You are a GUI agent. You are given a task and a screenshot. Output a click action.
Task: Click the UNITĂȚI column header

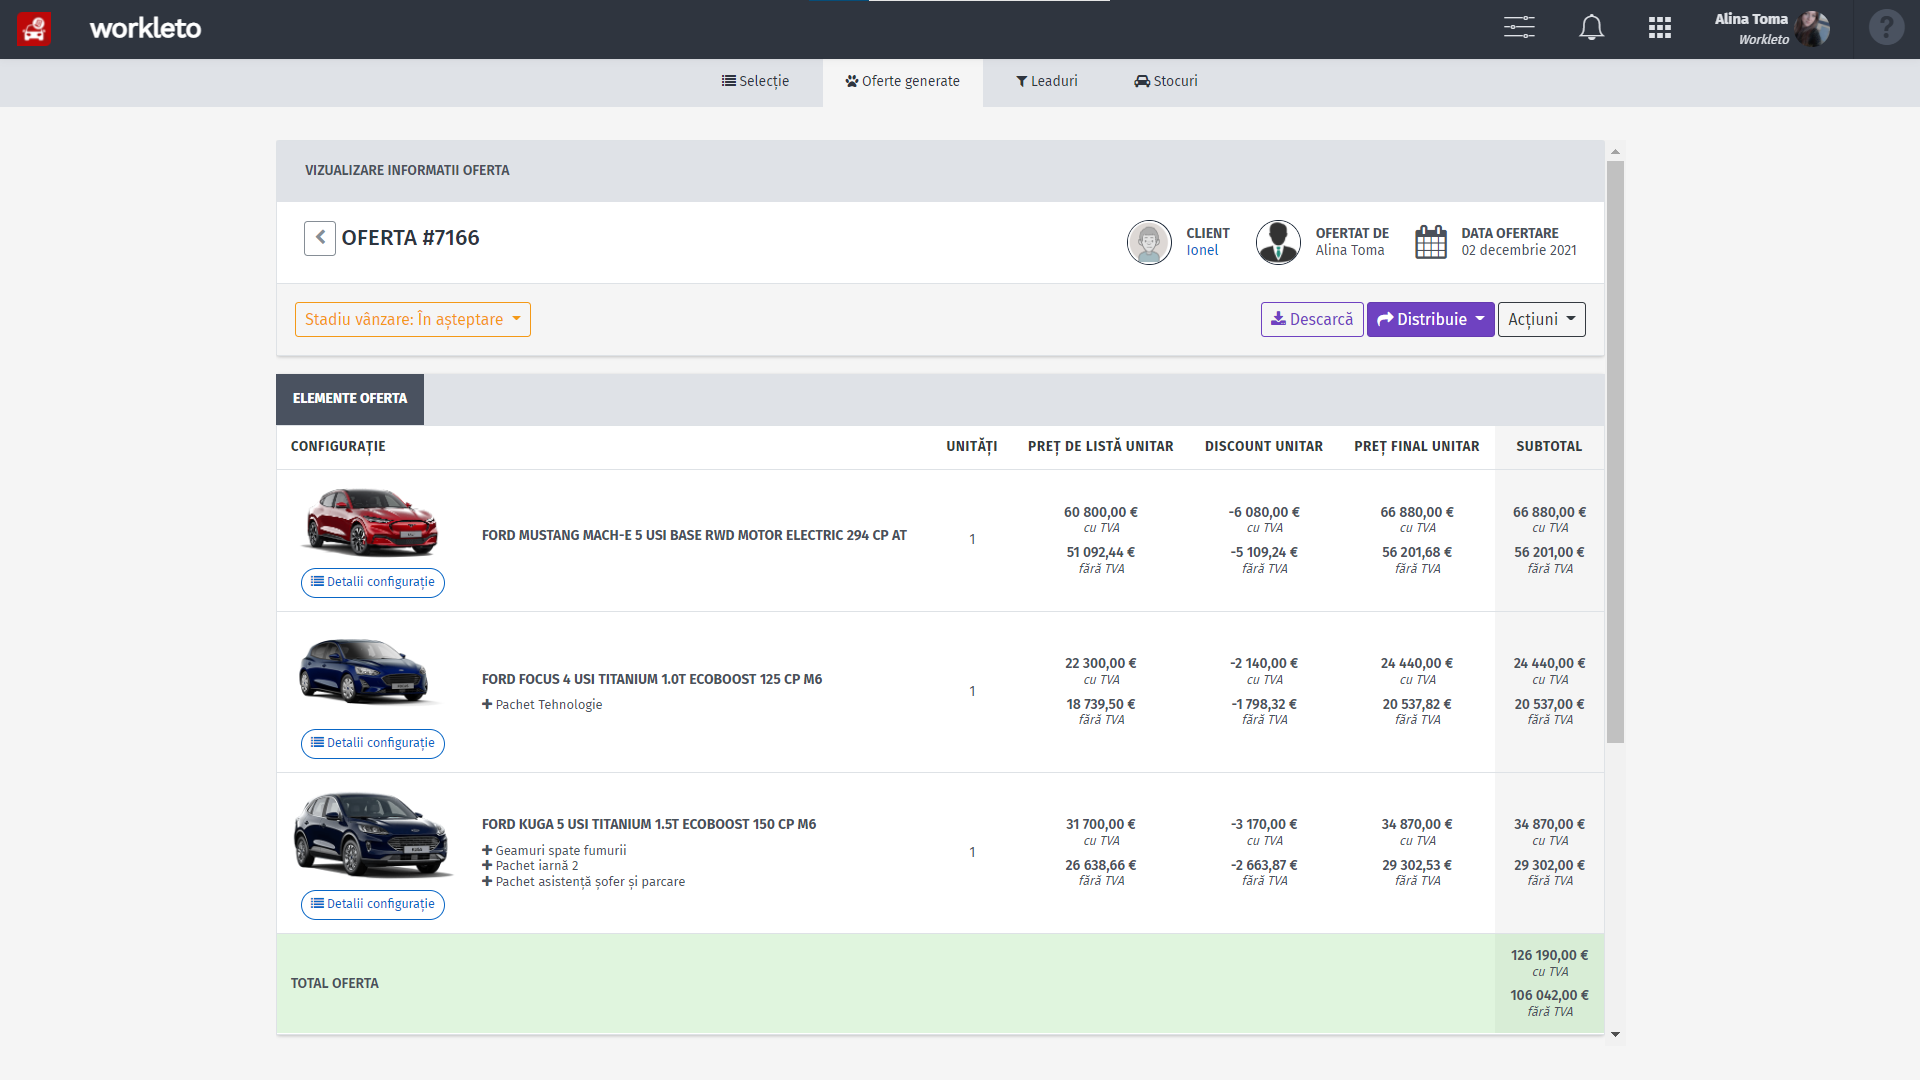972,447
